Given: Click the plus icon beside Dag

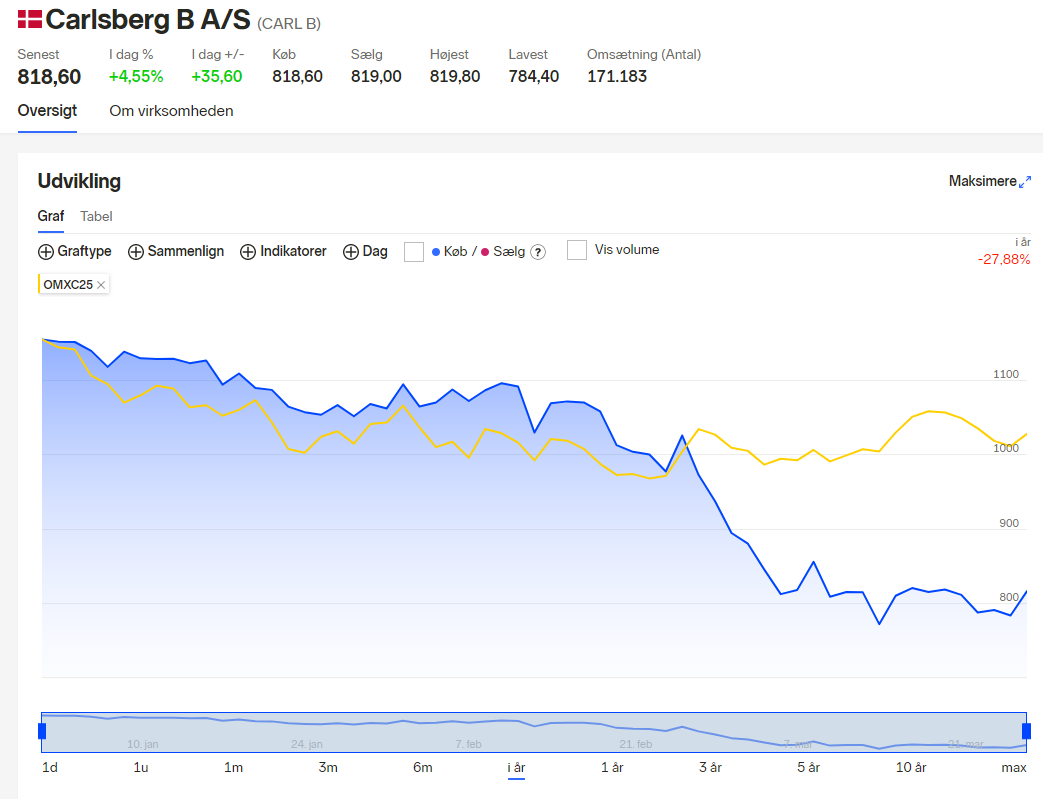Looking at the screenshot, I should pyautogui.click(x=351, y=252).
